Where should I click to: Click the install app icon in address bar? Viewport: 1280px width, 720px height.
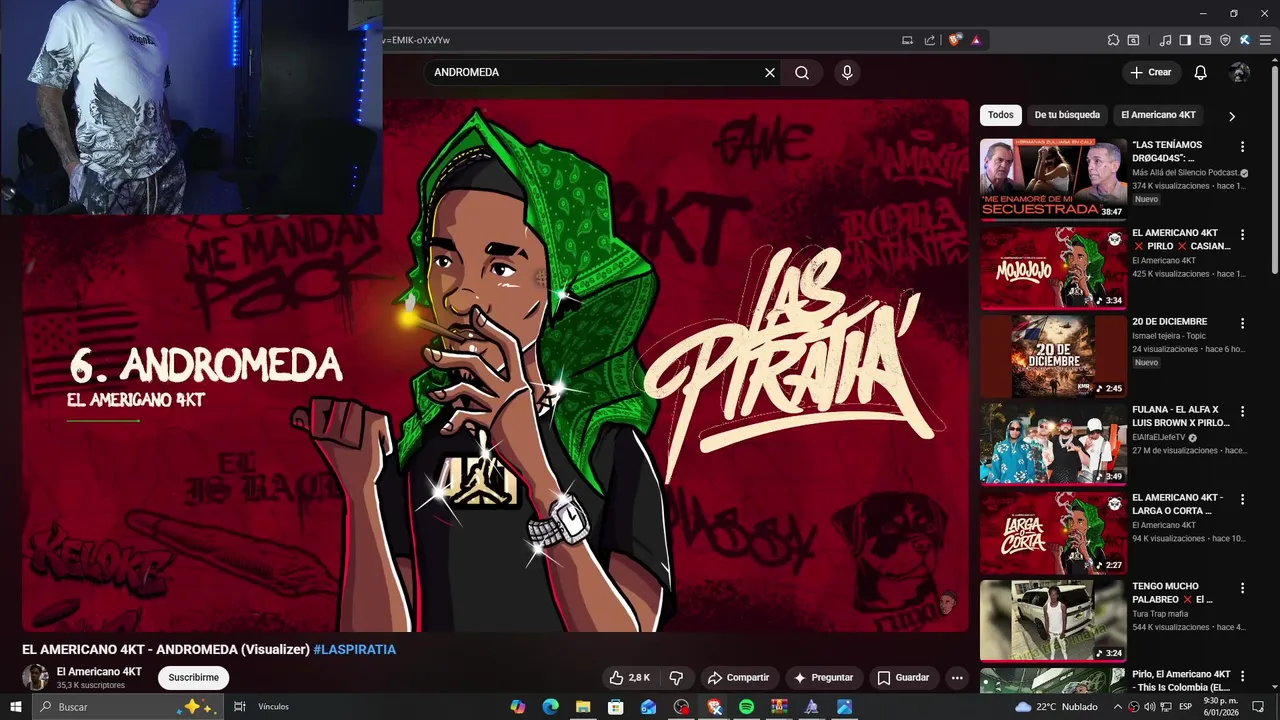tap(908, 40)
